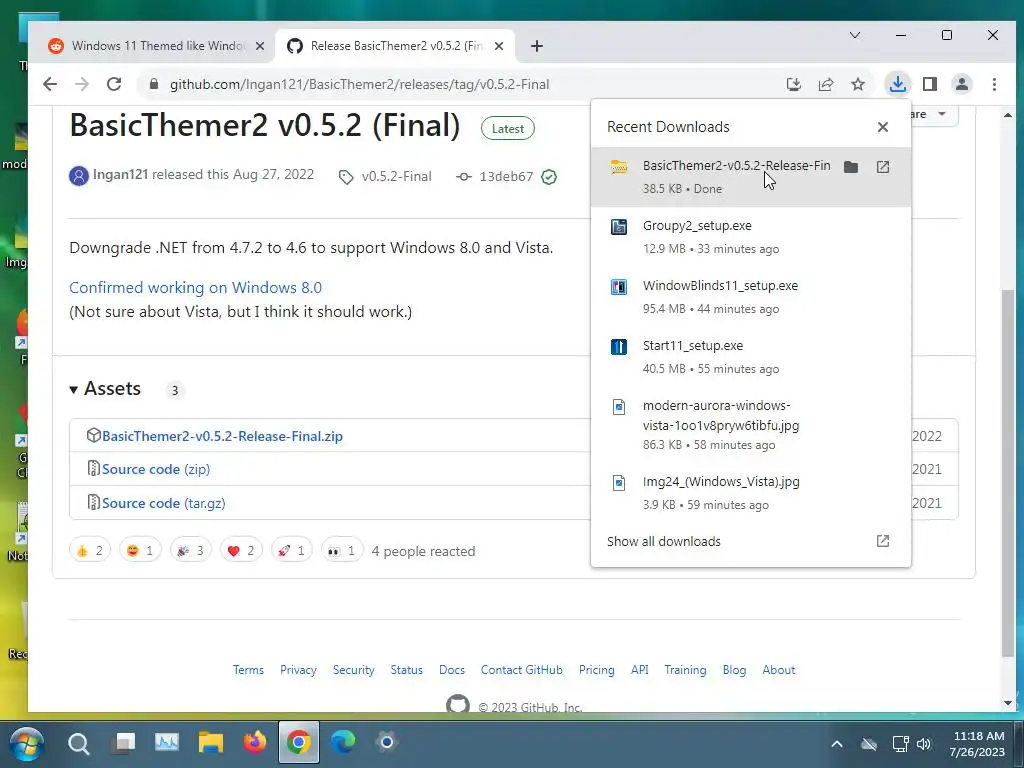Click the page vertical scrollbar thumb
Viewport: 1024px width, 768px height.
[1008, 473]
